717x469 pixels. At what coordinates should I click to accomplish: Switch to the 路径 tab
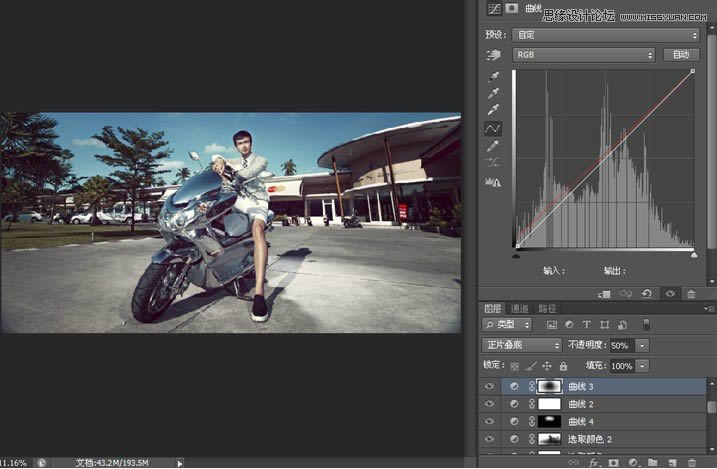pyautogui.click(x=547, y=309)
